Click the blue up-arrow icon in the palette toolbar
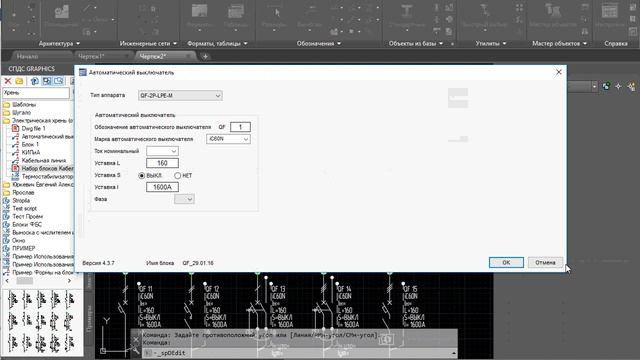 click(x=35, y=81)
